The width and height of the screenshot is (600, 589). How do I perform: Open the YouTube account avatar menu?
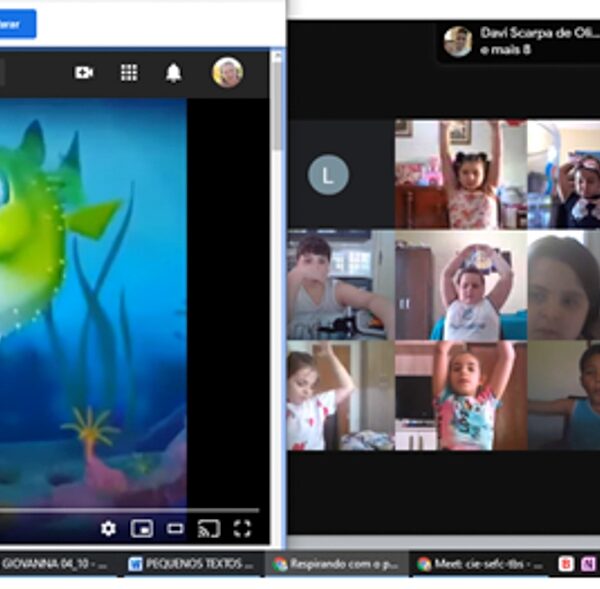pyautogui.click(x=227, y=73)
